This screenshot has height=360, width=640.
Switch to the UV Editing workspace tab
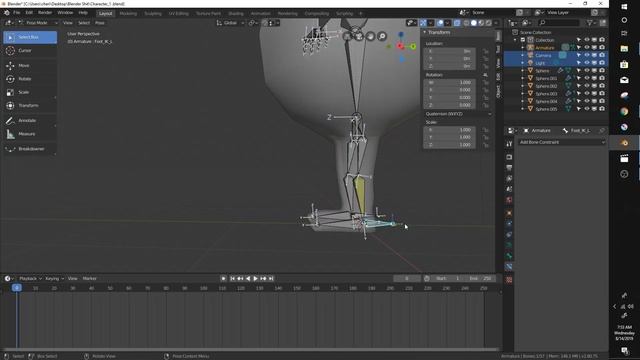pyautogui.click(x=179, y=13)
